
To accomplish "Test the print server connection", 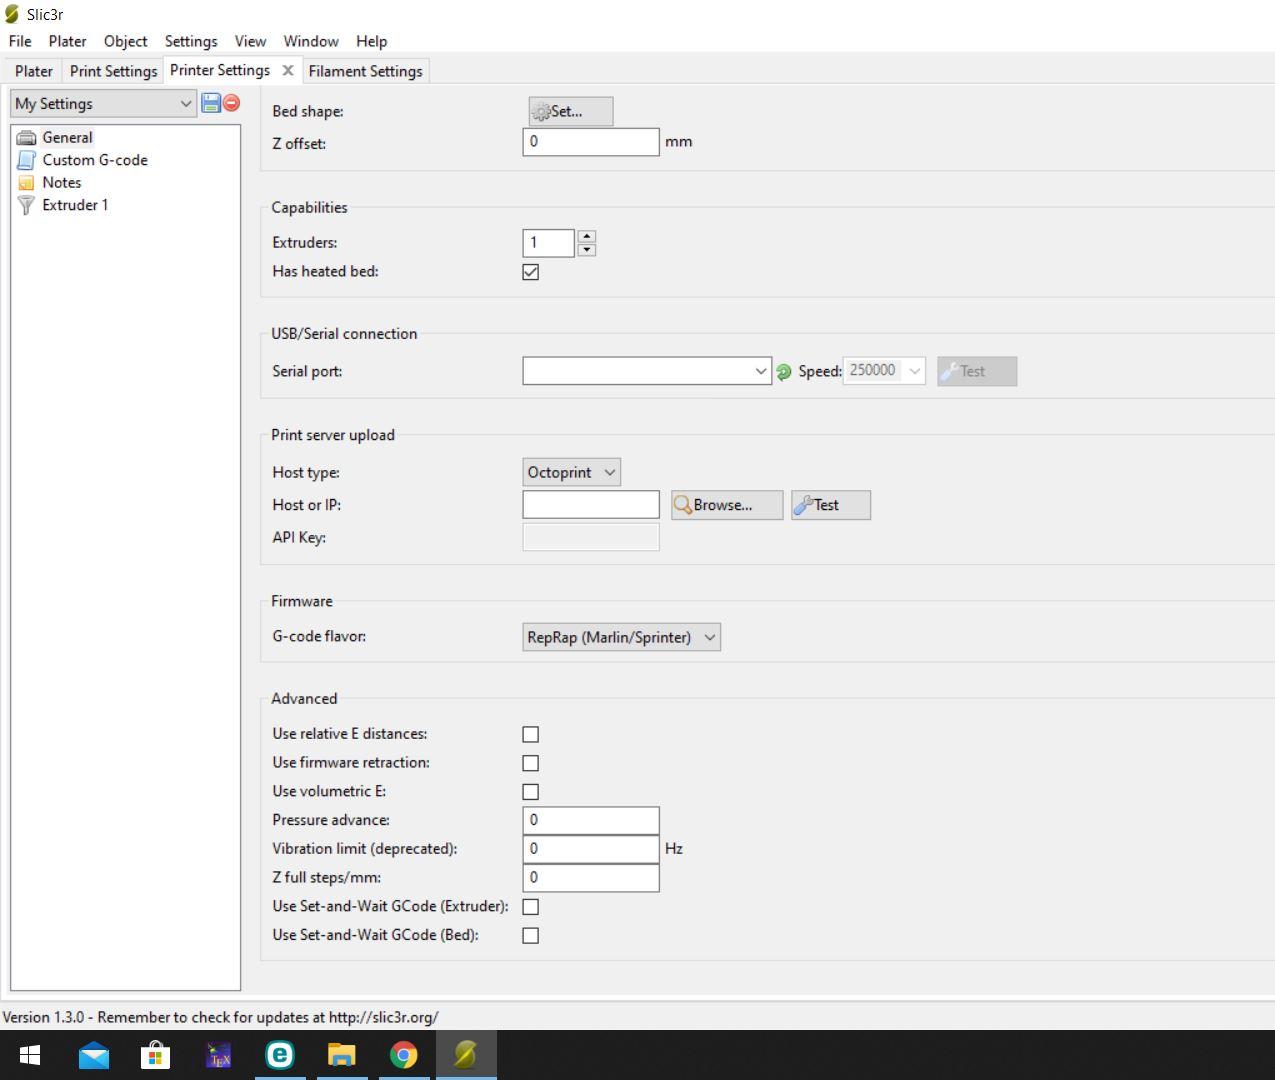I will pos(831,505).
